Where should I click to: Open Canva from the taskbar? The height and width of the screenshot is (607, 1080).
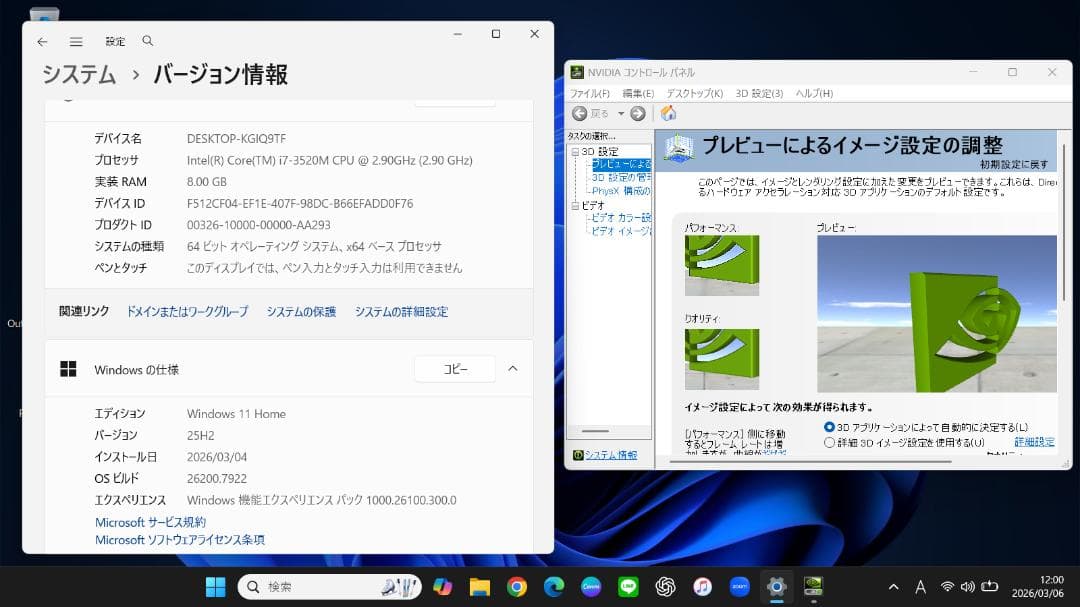591,586
